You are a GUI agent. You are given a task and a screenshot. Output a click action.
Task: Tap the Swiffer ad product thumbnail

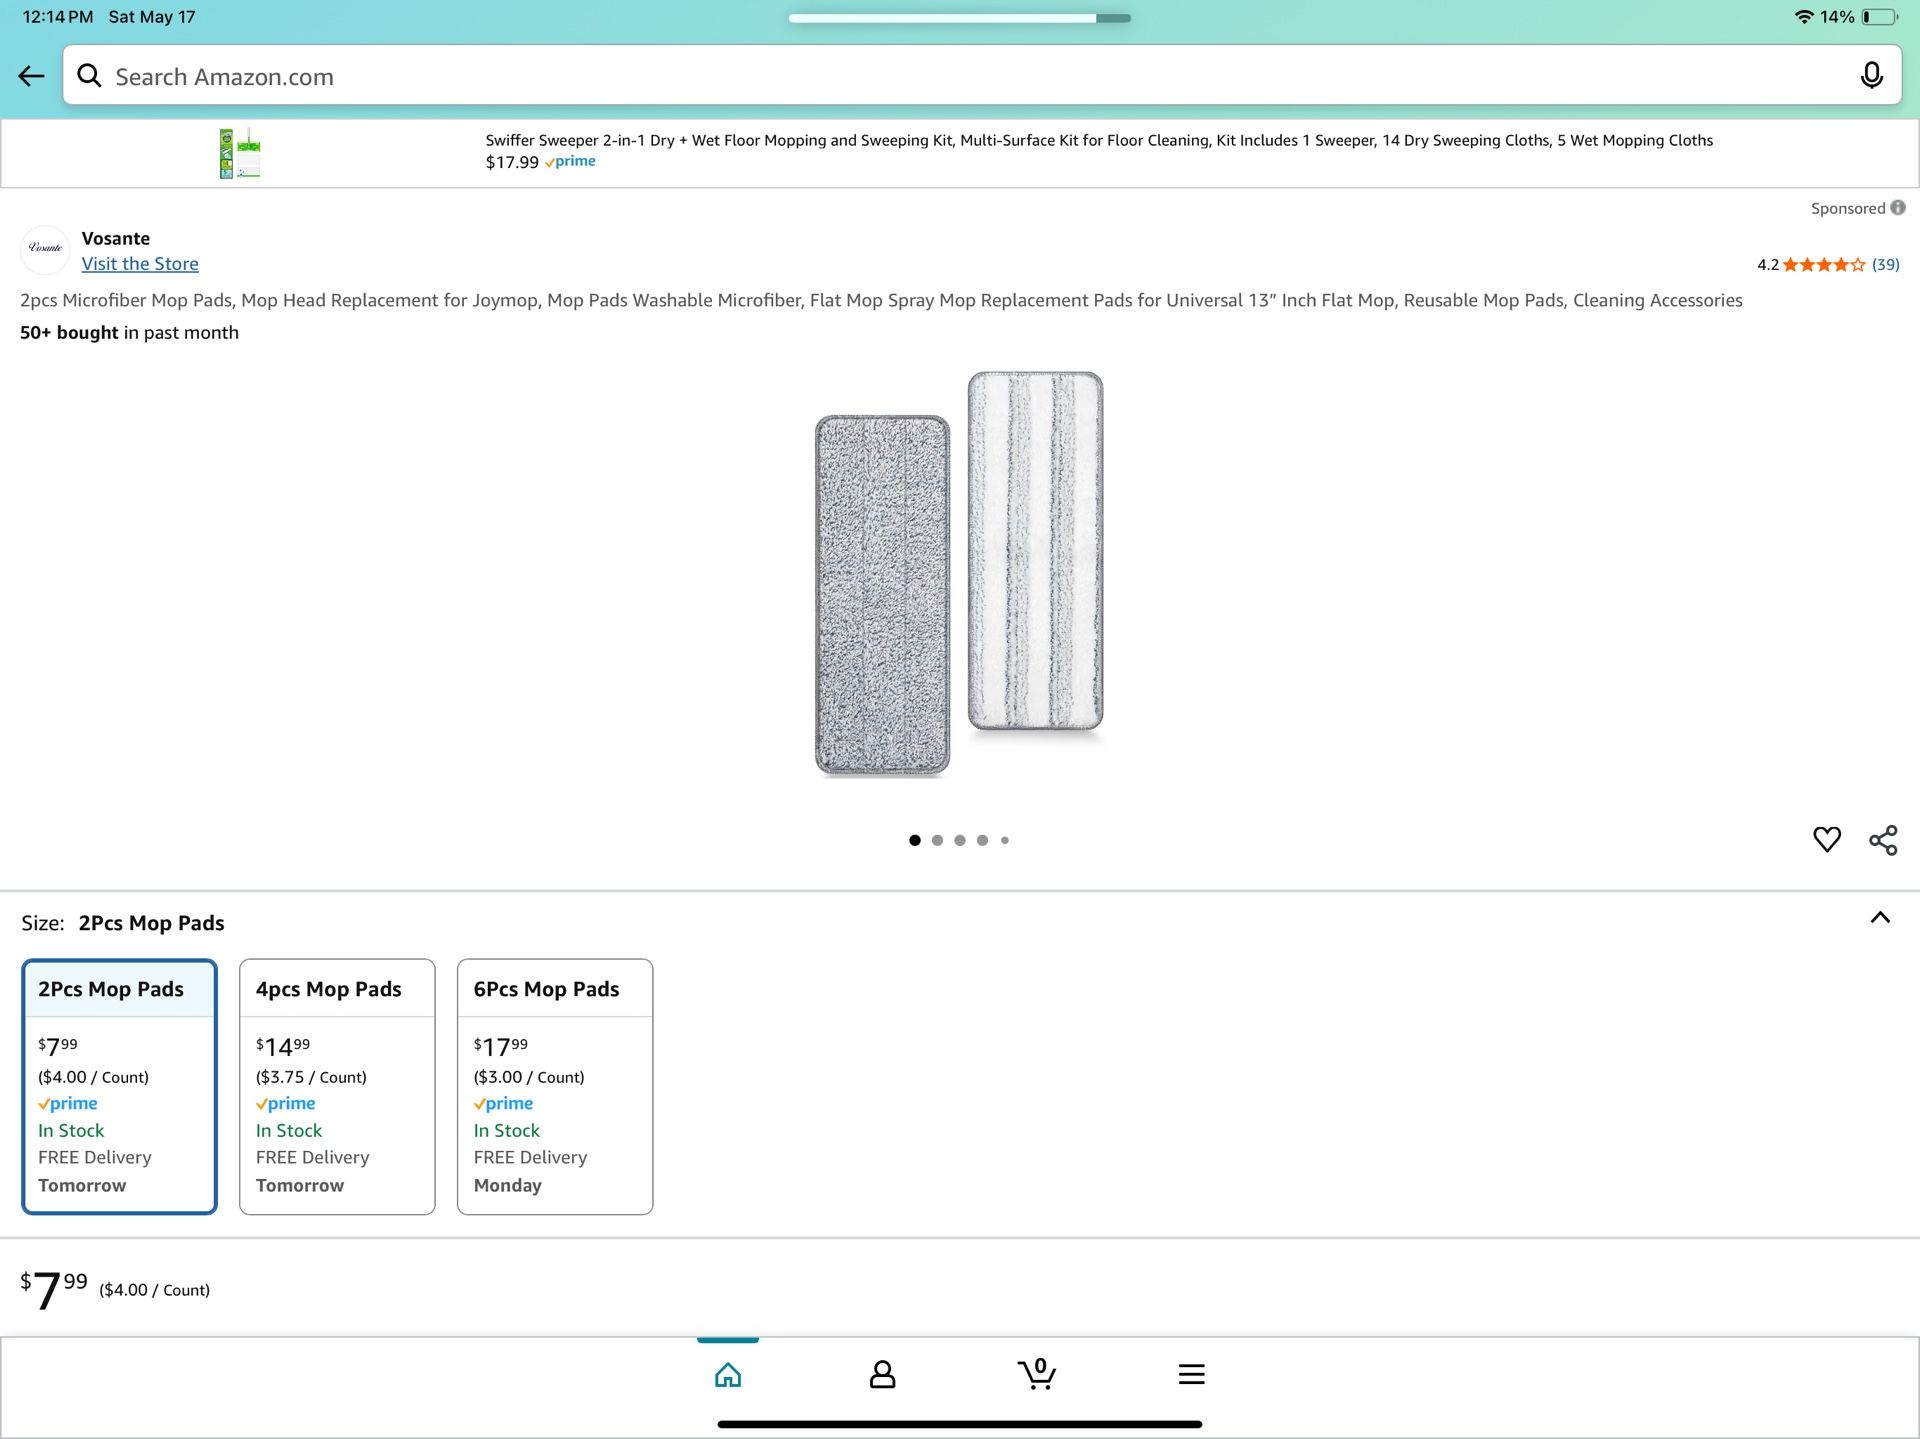[240, 153]
